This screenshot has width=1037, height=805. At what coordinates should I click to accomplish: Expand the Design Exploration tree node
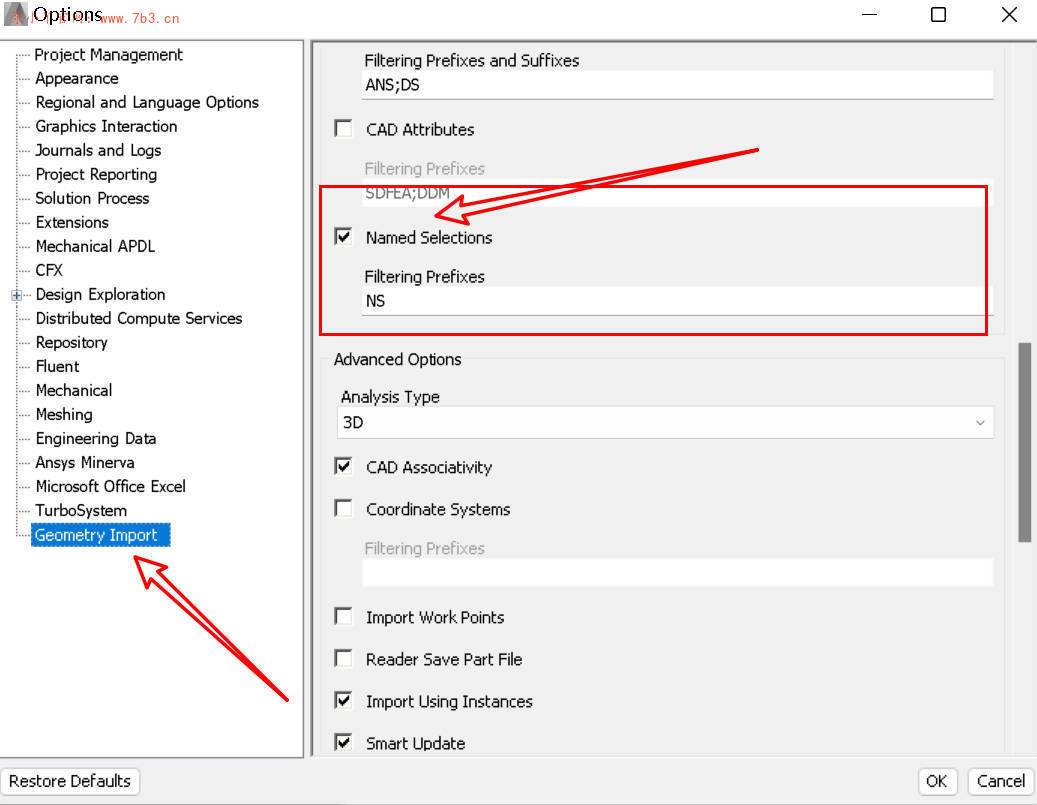(x=16, y=295)
